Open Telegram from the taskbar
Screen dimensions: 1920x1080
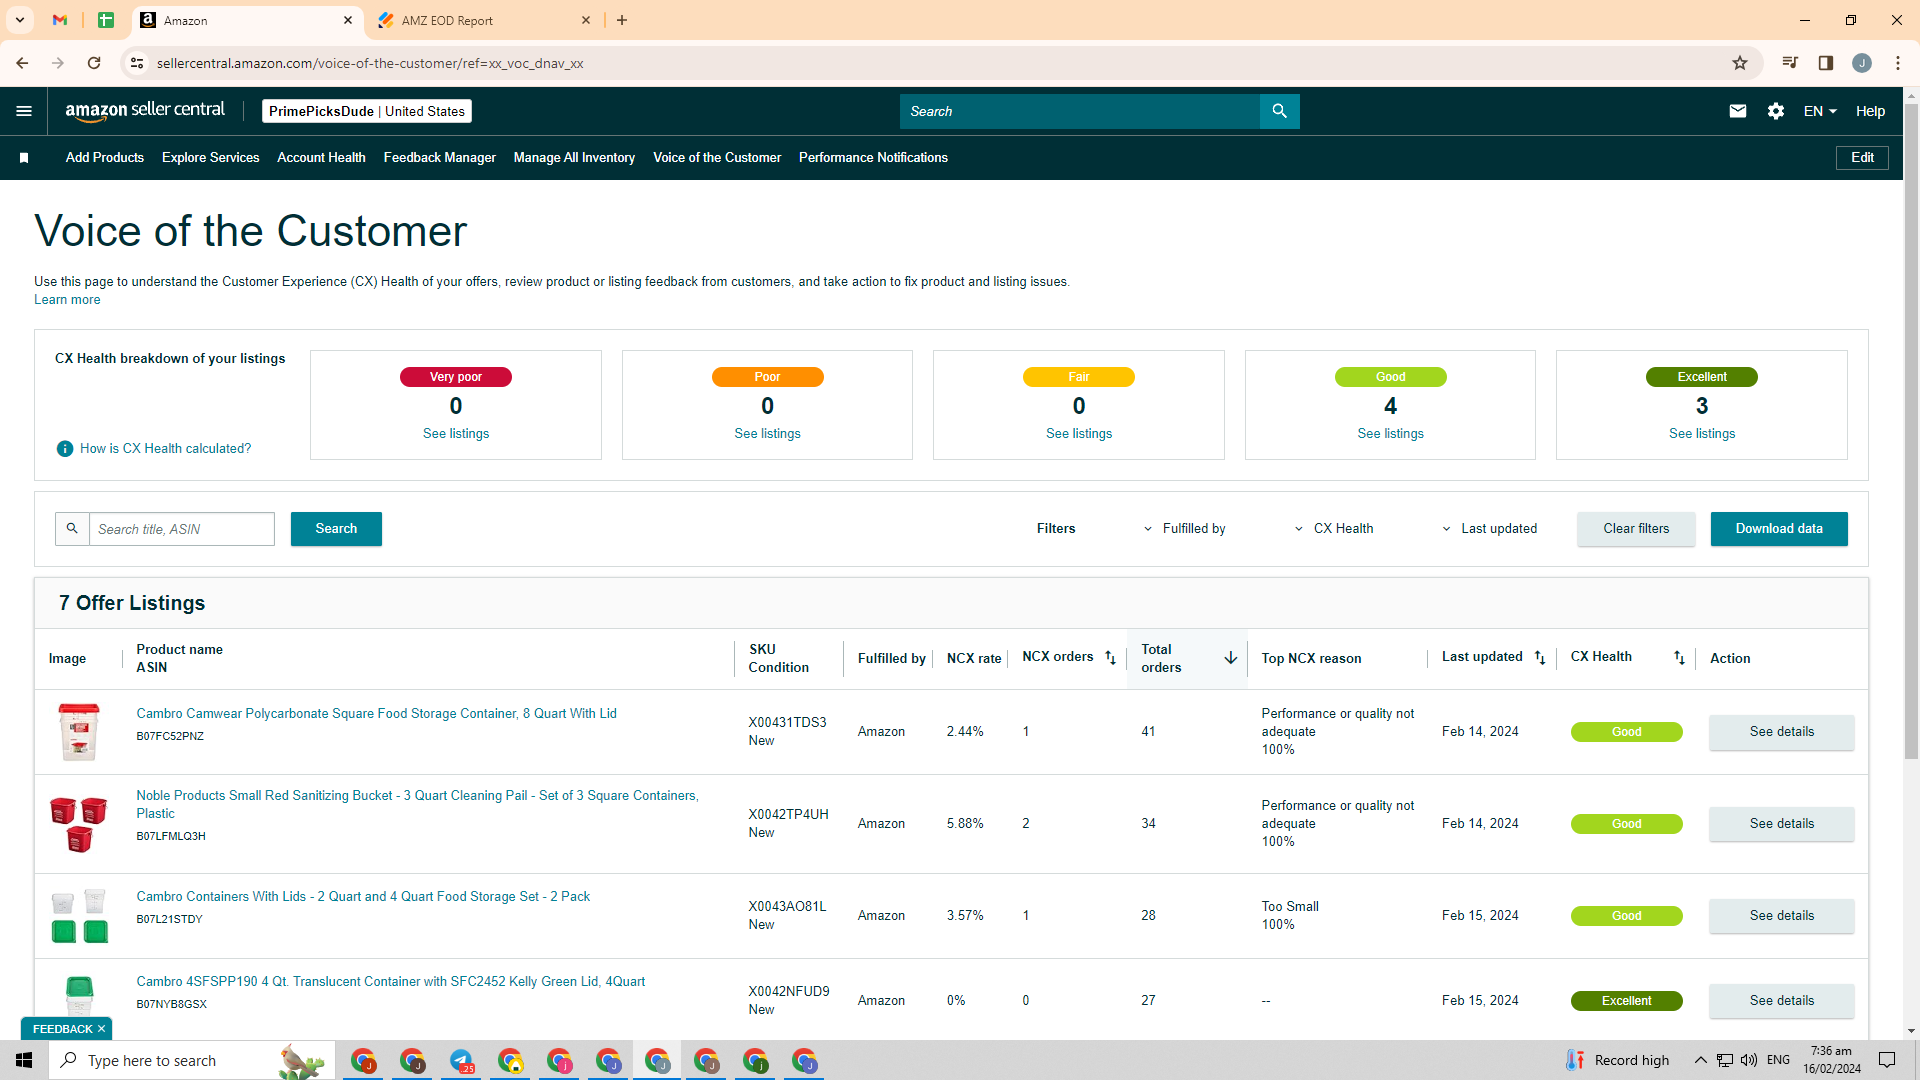[461, 1060]
